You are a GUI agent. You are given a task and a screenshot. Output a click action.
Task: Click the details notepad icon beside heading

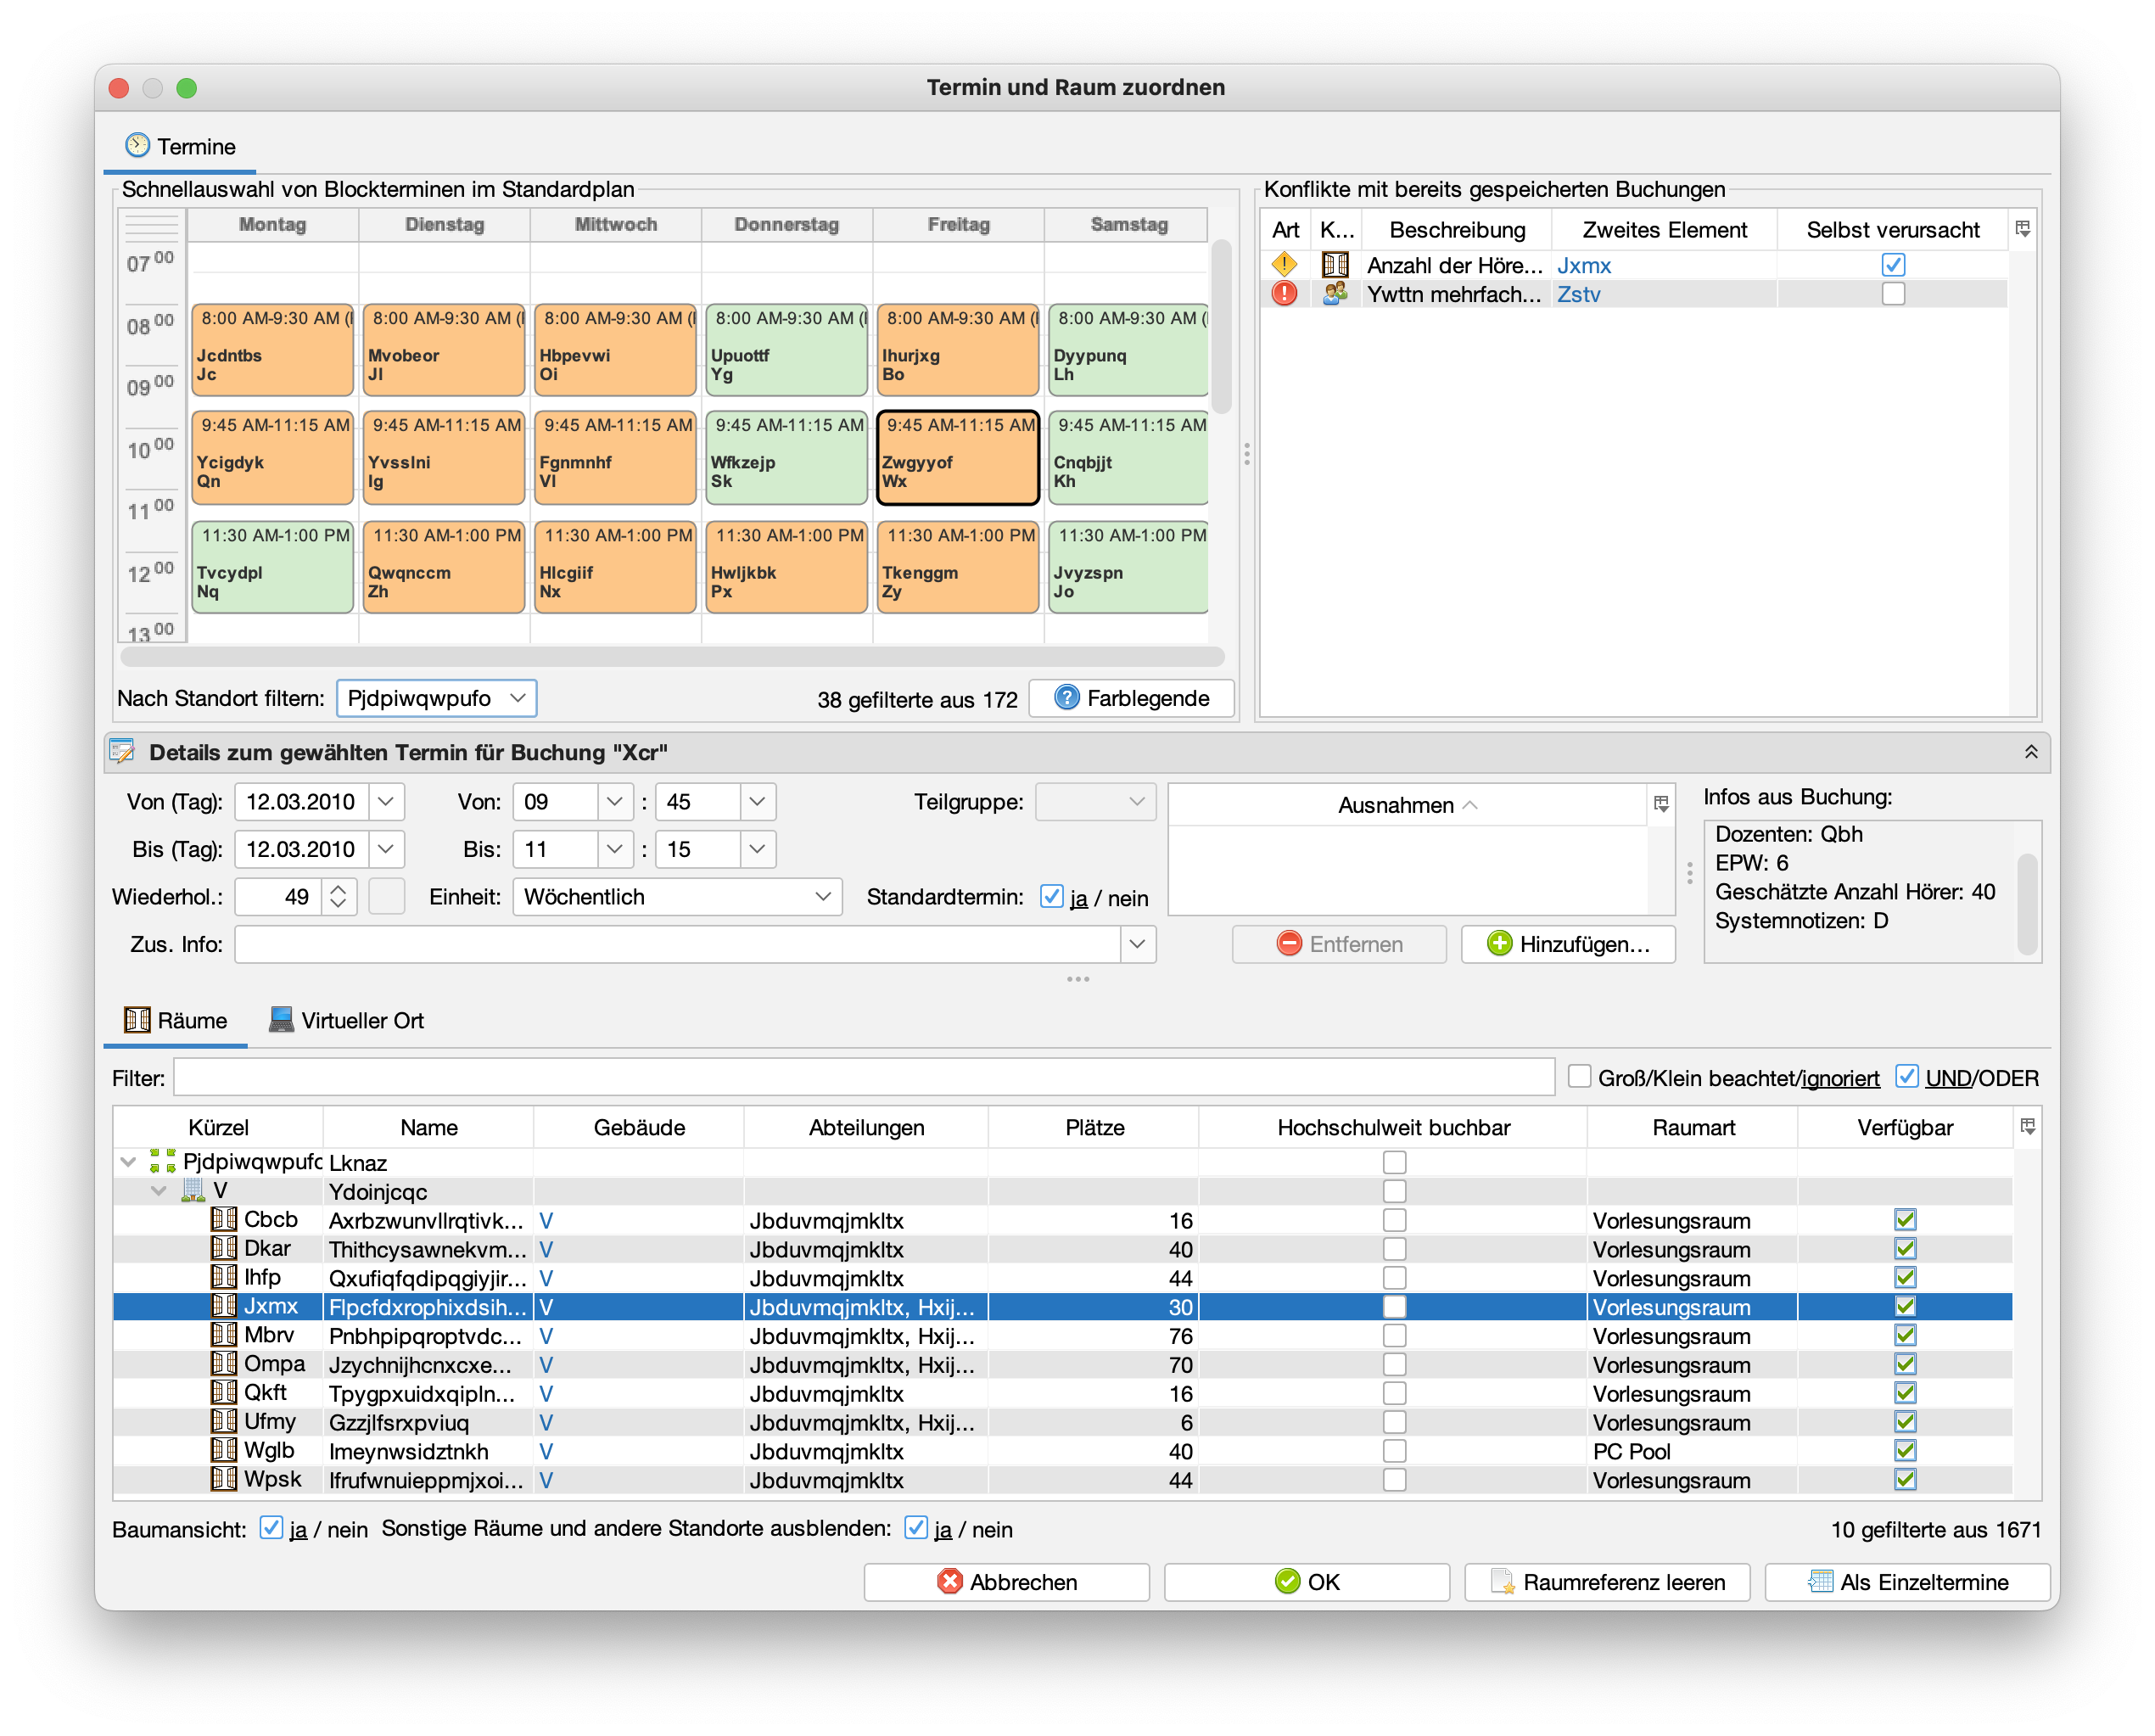(123, 752)
